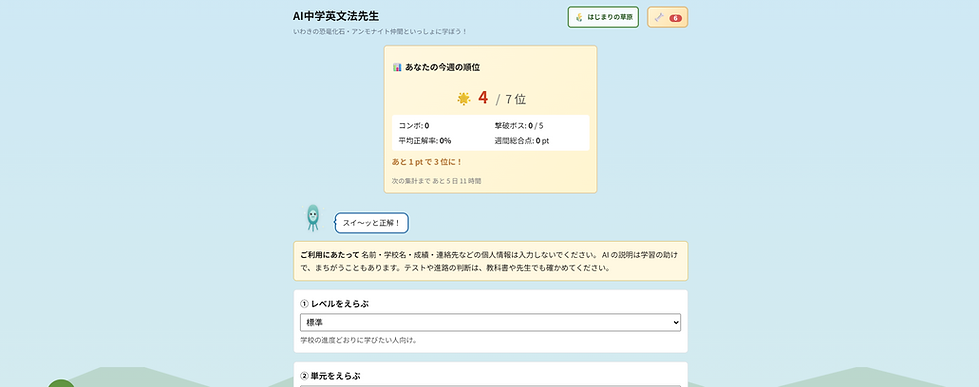Click the ご利用にあたって notice box
The width and height of the screenshot is (979, 387).
[x=490, y=261]
